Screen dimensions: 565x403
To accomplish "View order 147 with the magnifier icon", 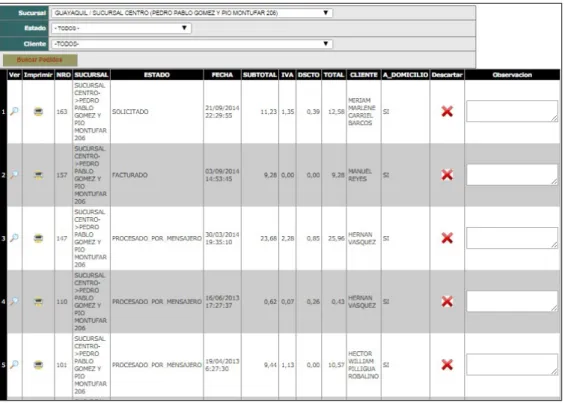I will point(14,238).
